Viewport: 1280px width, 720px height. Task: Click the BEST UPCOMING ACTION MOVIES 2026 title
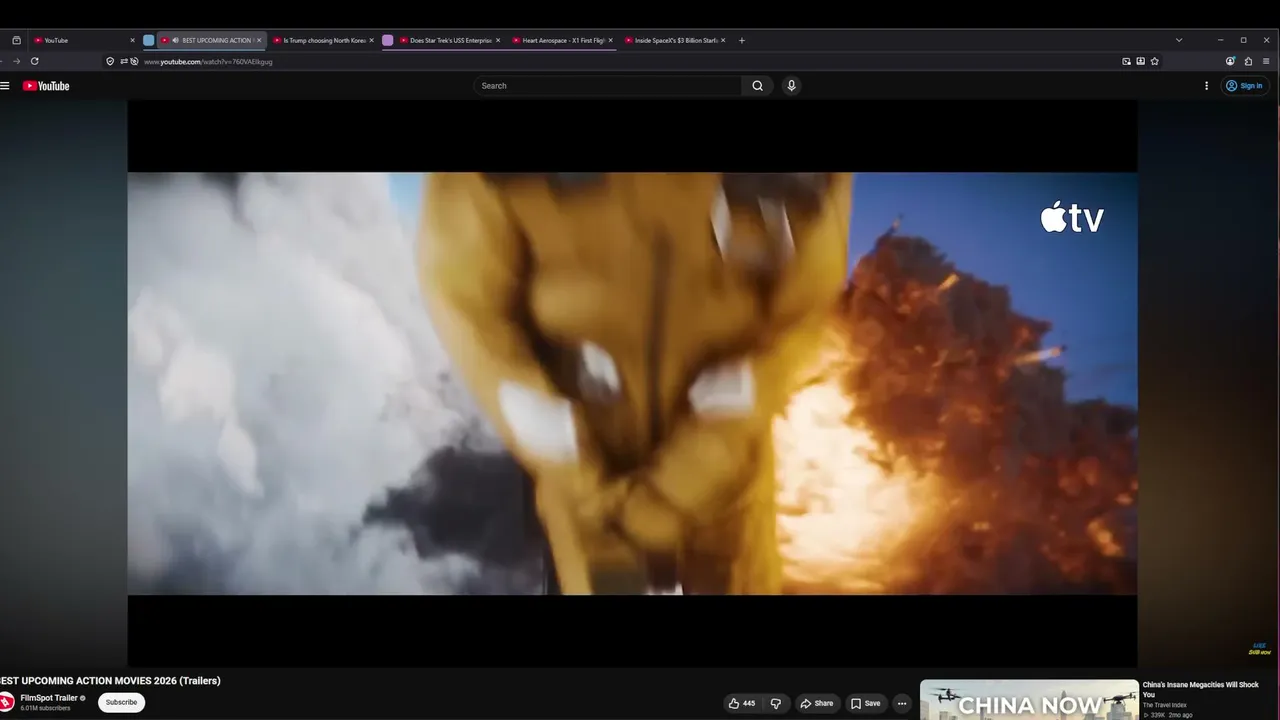pyautogui.click(x=110, y=681)
